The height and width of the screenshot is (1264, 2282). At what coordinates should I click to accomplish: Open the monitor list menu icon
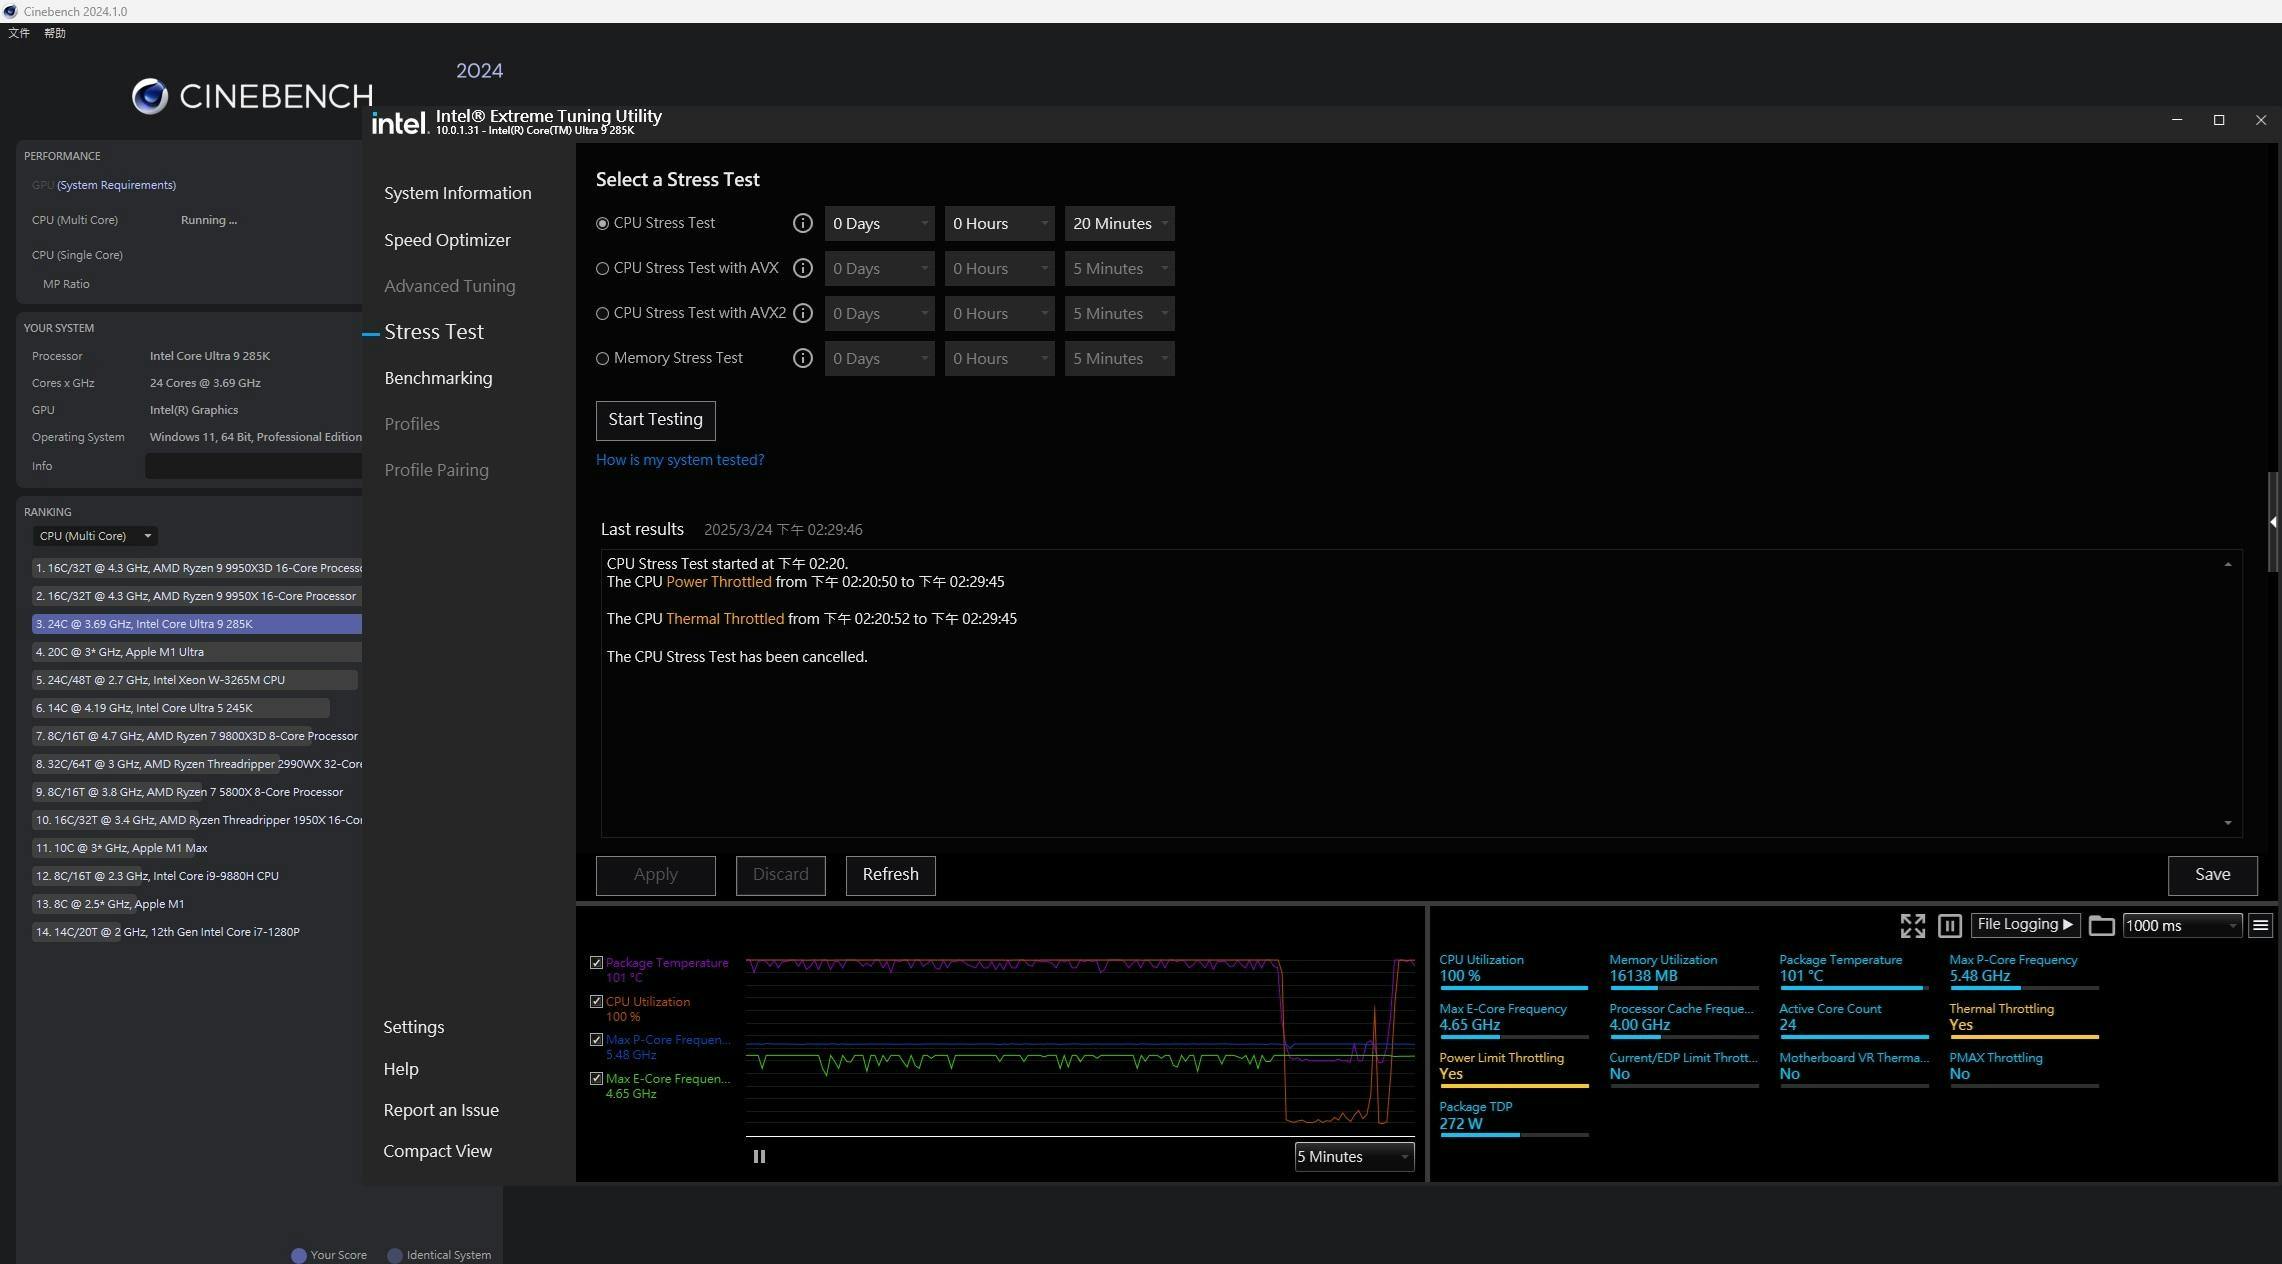point(2260,926)
